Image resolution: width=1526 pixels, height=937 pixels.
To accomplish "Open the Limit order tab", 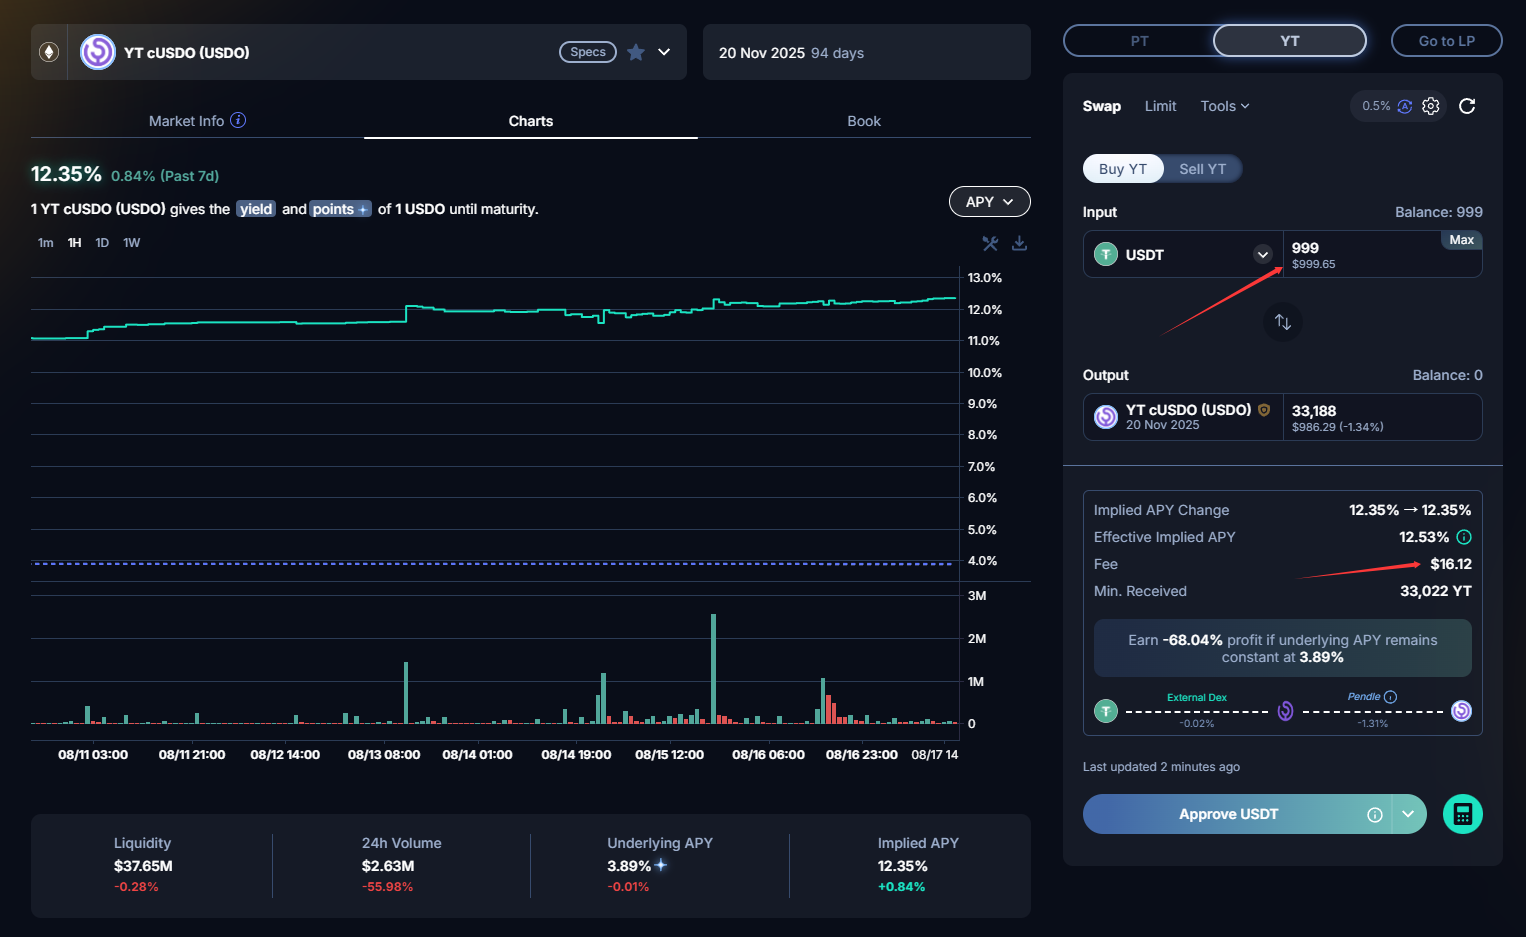I will pos(1160,106).
